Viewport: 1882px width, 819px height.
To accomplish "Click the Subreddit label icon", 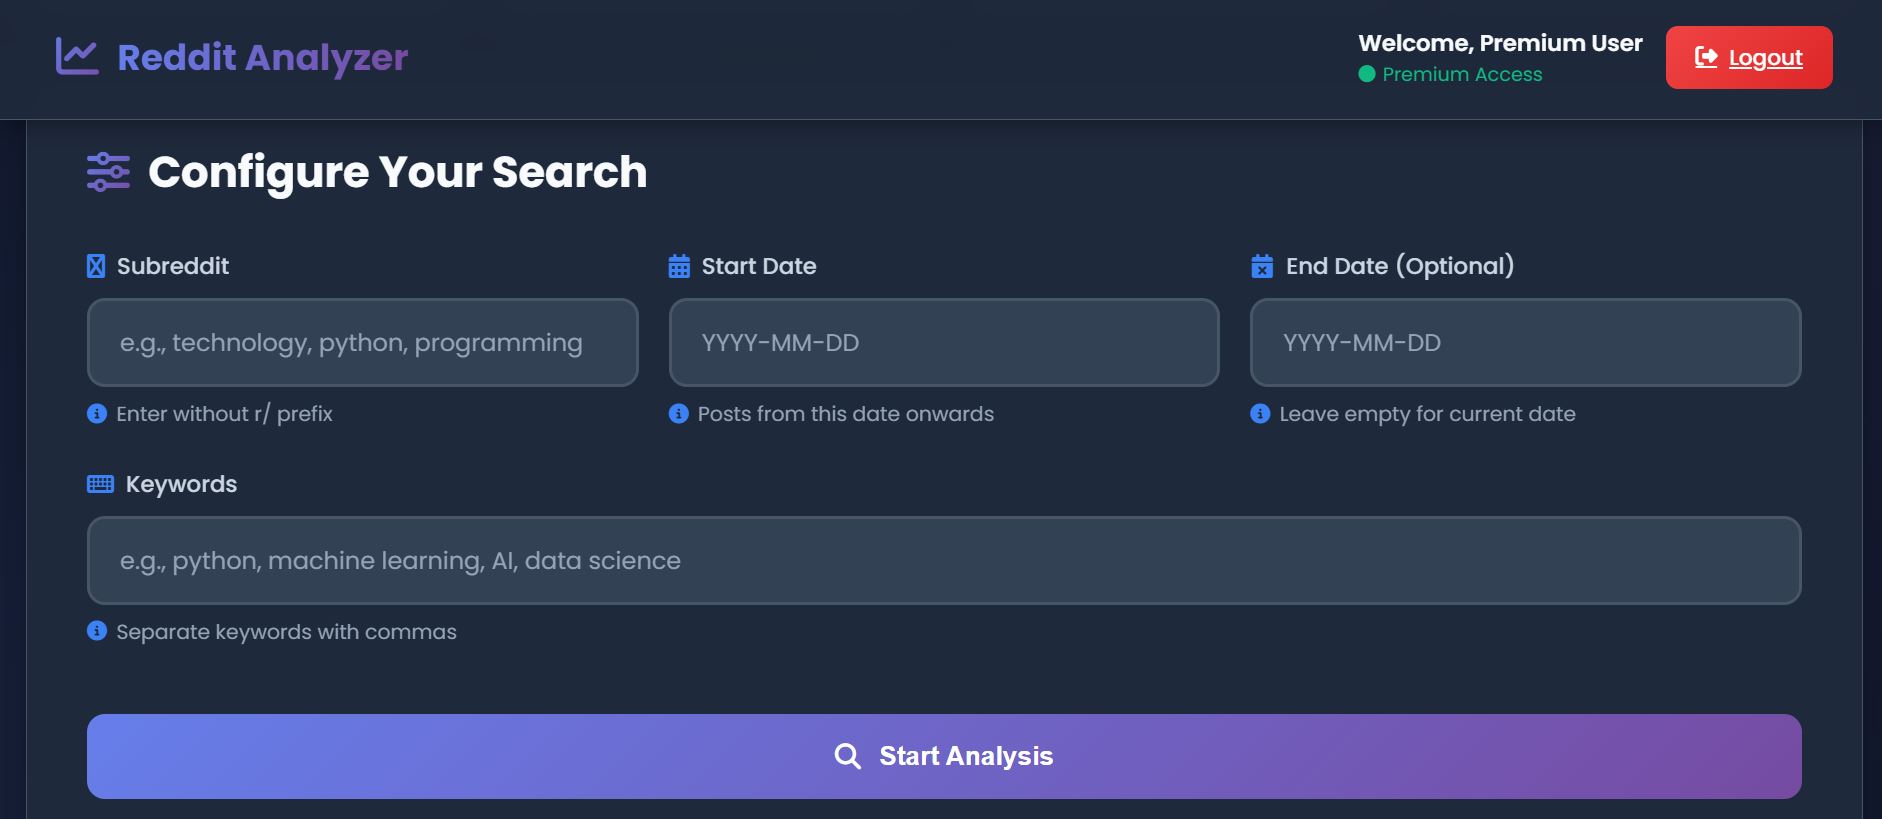I will [x=96, y=266].
